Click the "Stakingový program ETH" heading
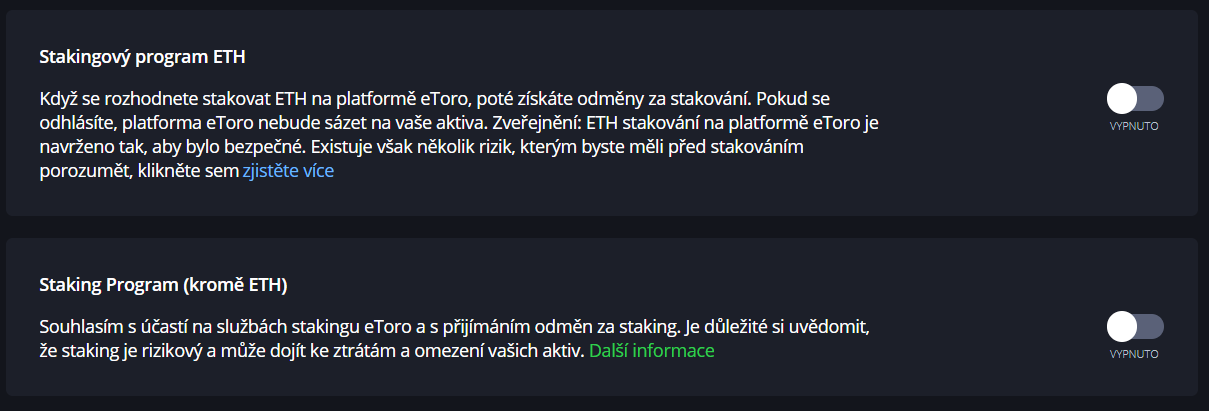This screenshot has height=411, width=1209. (142, 57)
